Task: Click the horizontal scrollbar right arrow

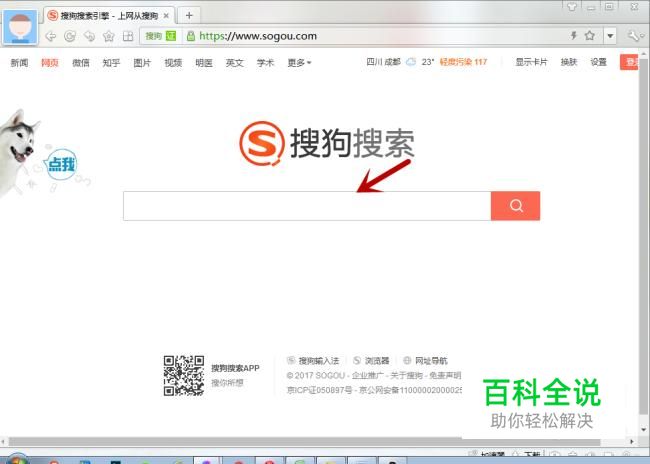Action: coord(632,442)
